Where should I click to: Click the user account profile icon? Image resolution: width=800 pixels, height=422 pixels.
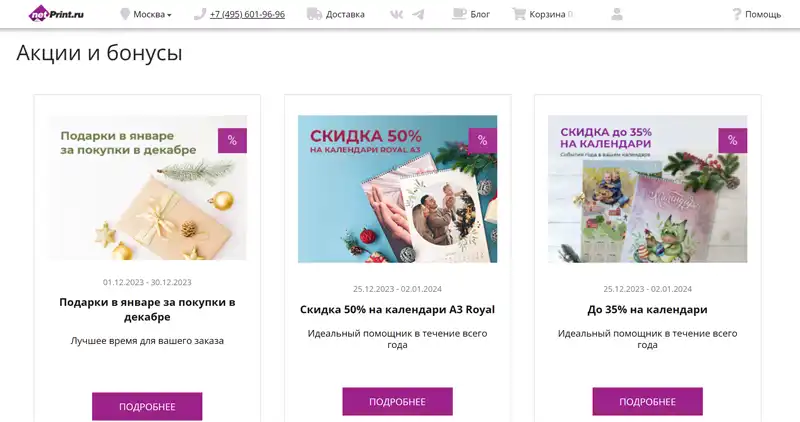[x=617, y=14]
